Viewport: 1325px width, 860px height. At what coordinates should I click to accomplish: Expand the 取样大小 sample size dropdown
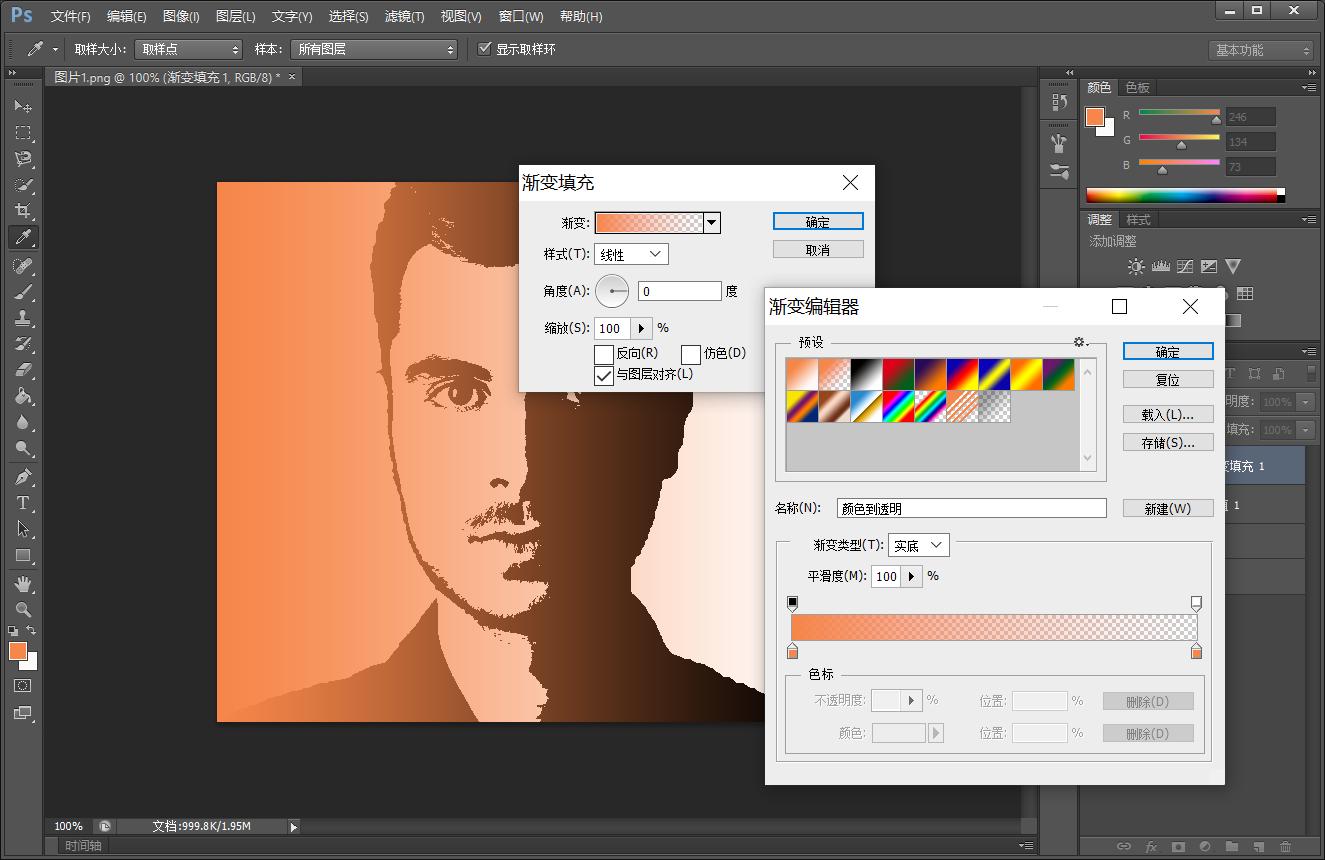(x=190, y=49)
